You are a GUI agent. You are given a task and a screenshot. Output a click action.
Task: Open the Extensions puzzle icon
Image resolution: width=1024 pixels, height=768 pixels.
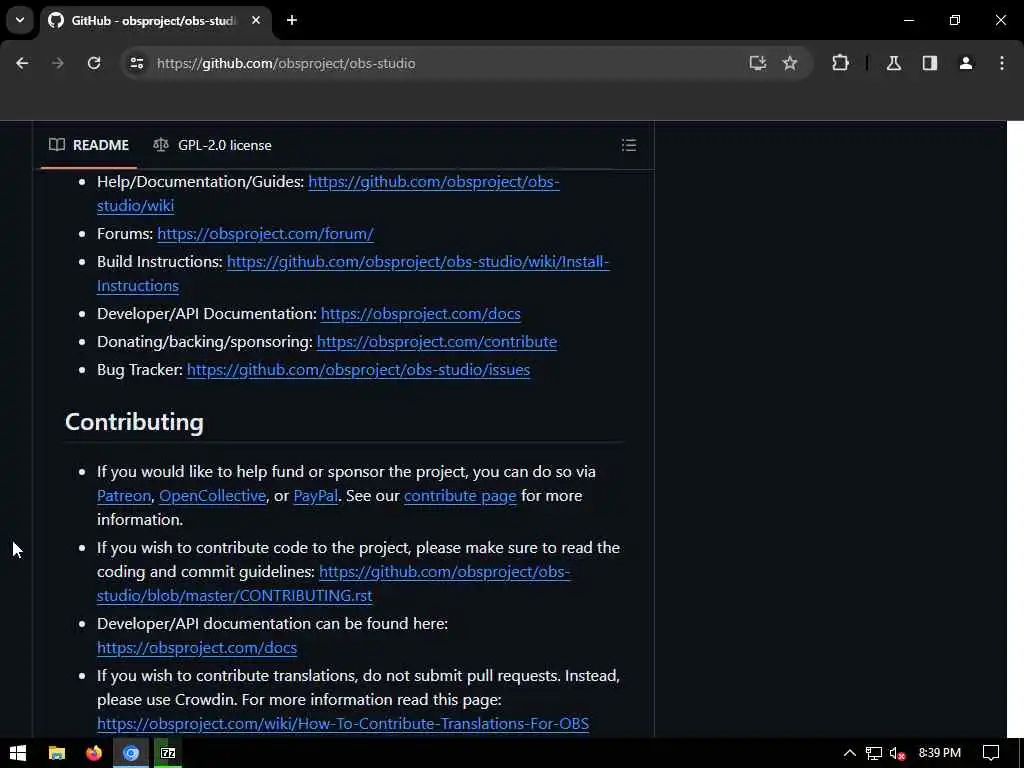point(840,63)
